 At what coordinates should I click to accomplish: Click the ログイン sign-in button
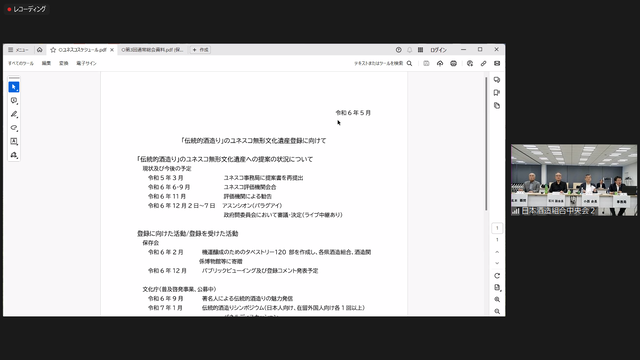(x=438, y=50)
